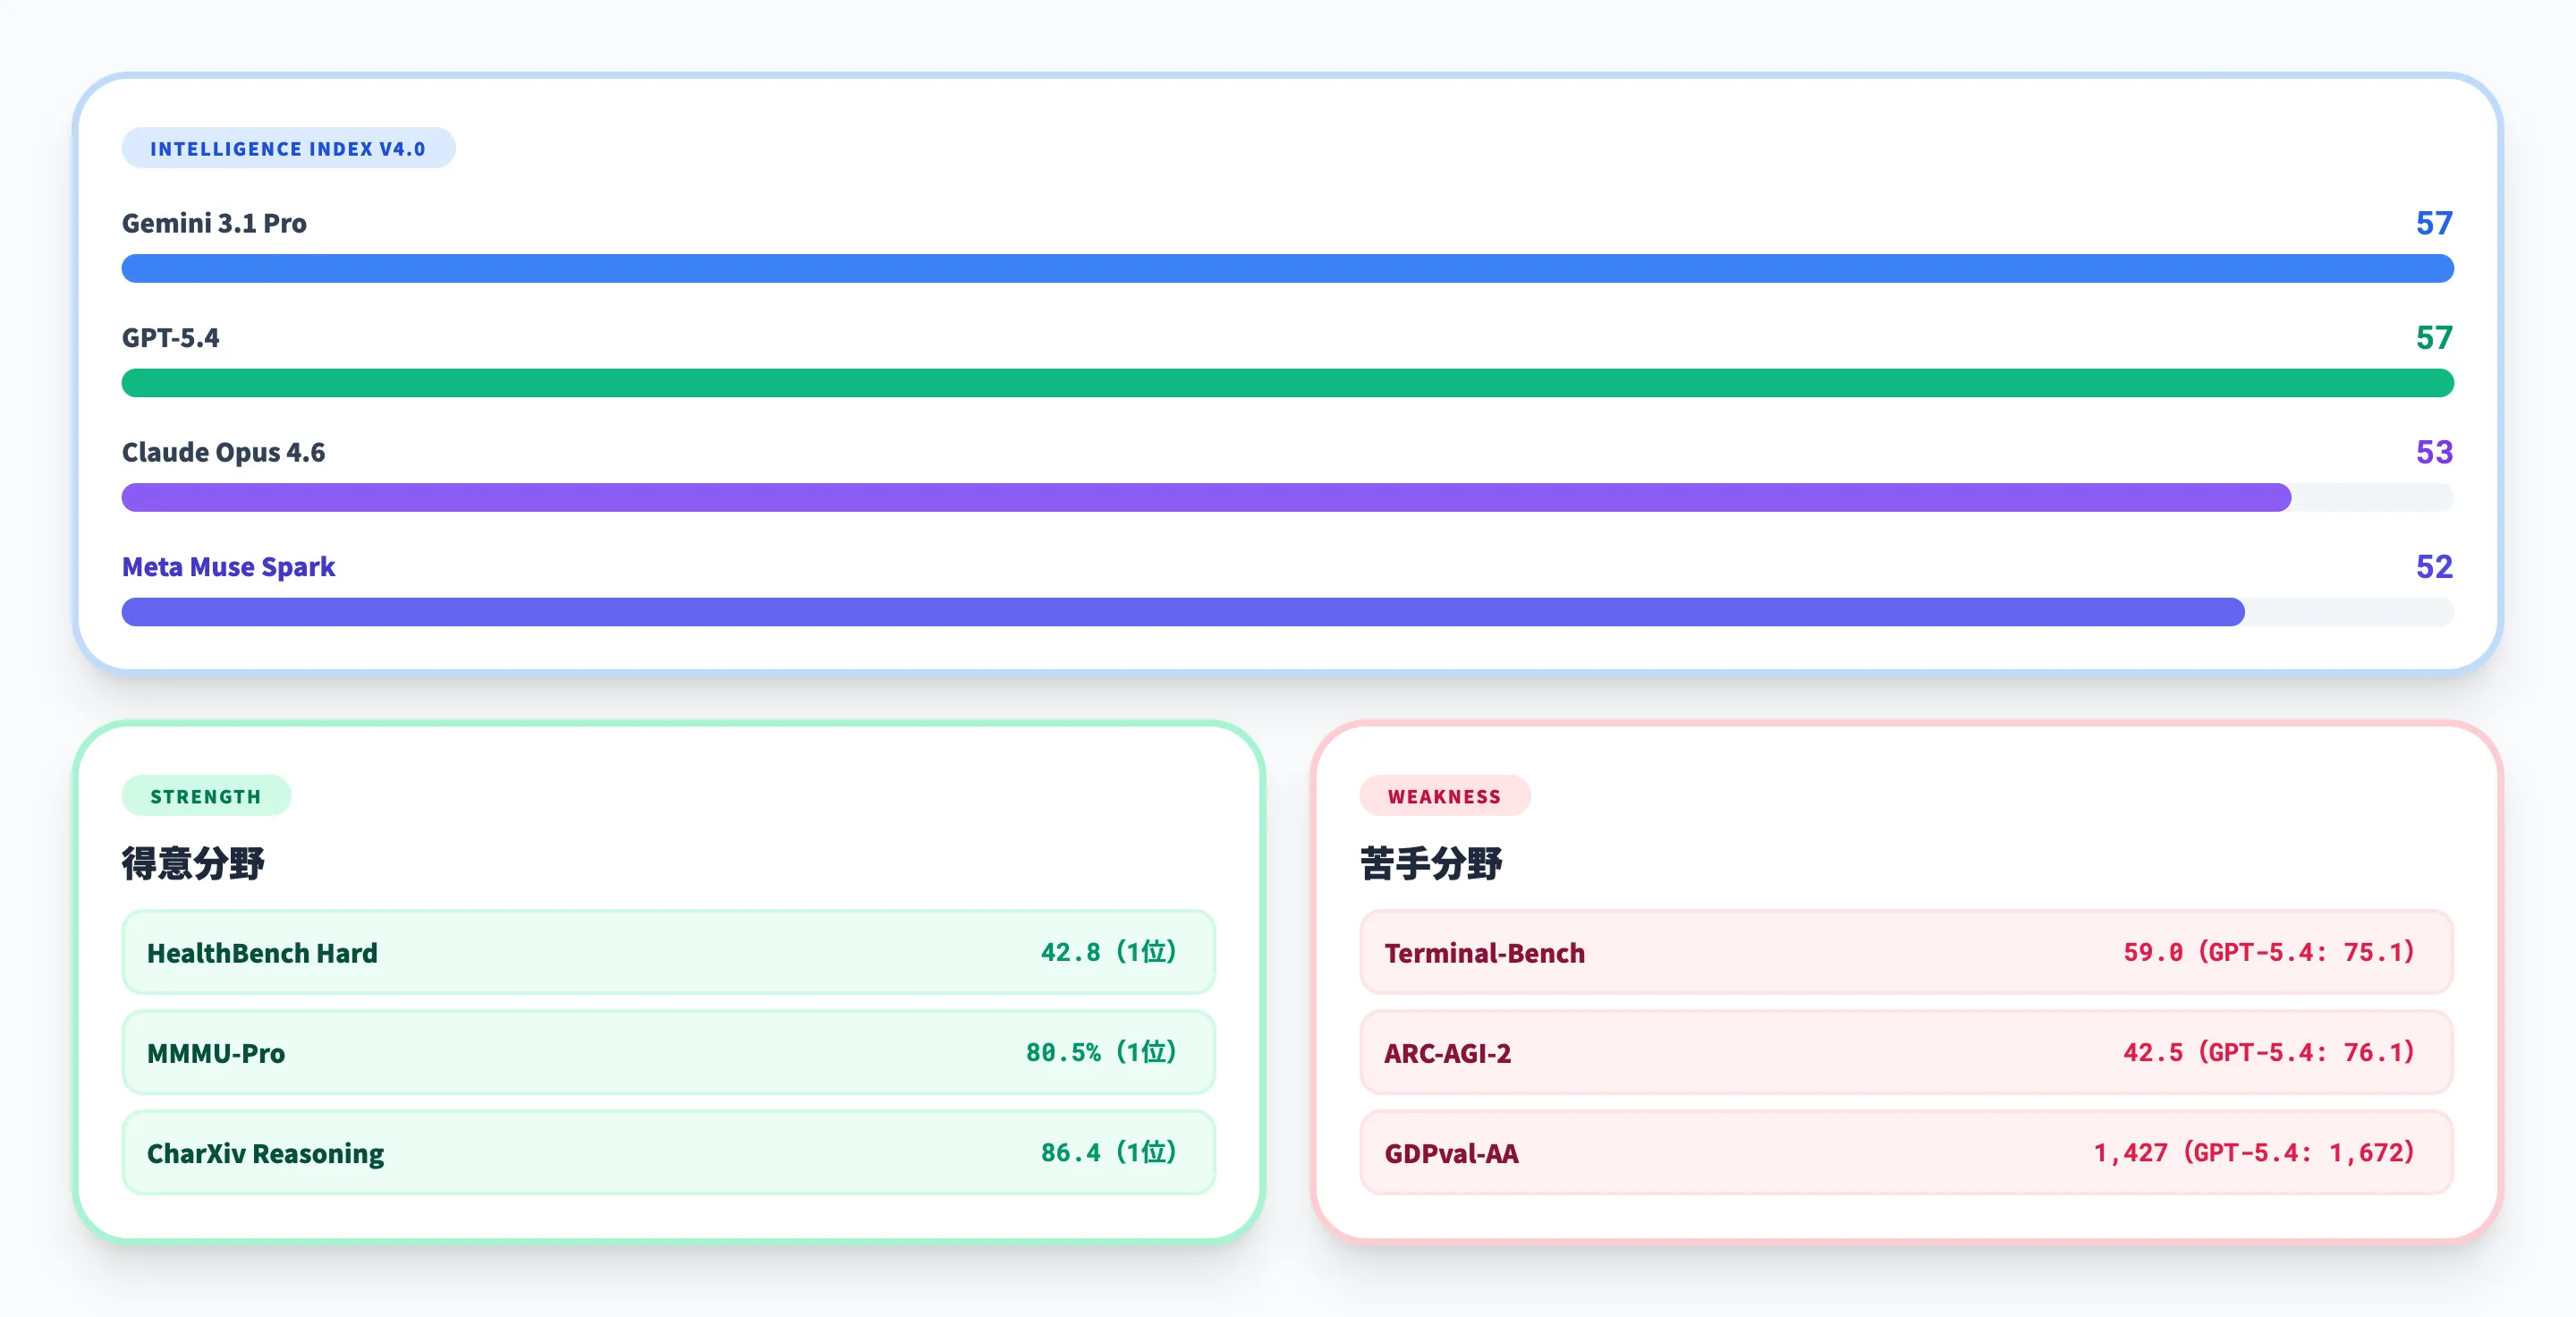Click the GDPval-AA weakness entry
2576x1317 pixels.
pyautogui.click(x=1904, y=1152)
